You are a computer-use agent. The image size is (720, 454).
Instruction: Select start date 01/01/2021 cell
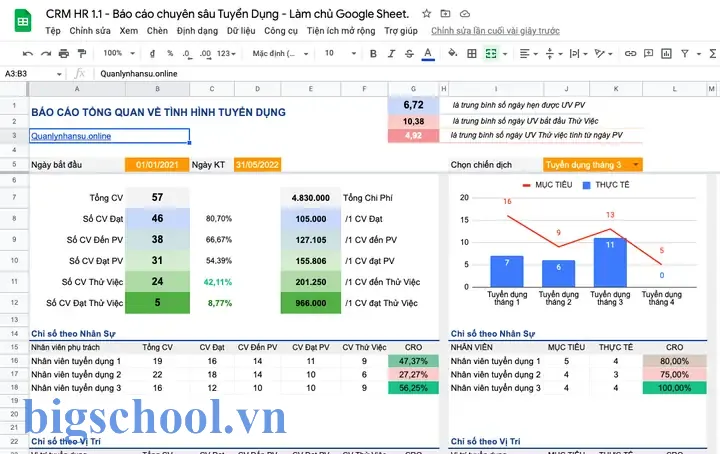(x=157, y=165)
